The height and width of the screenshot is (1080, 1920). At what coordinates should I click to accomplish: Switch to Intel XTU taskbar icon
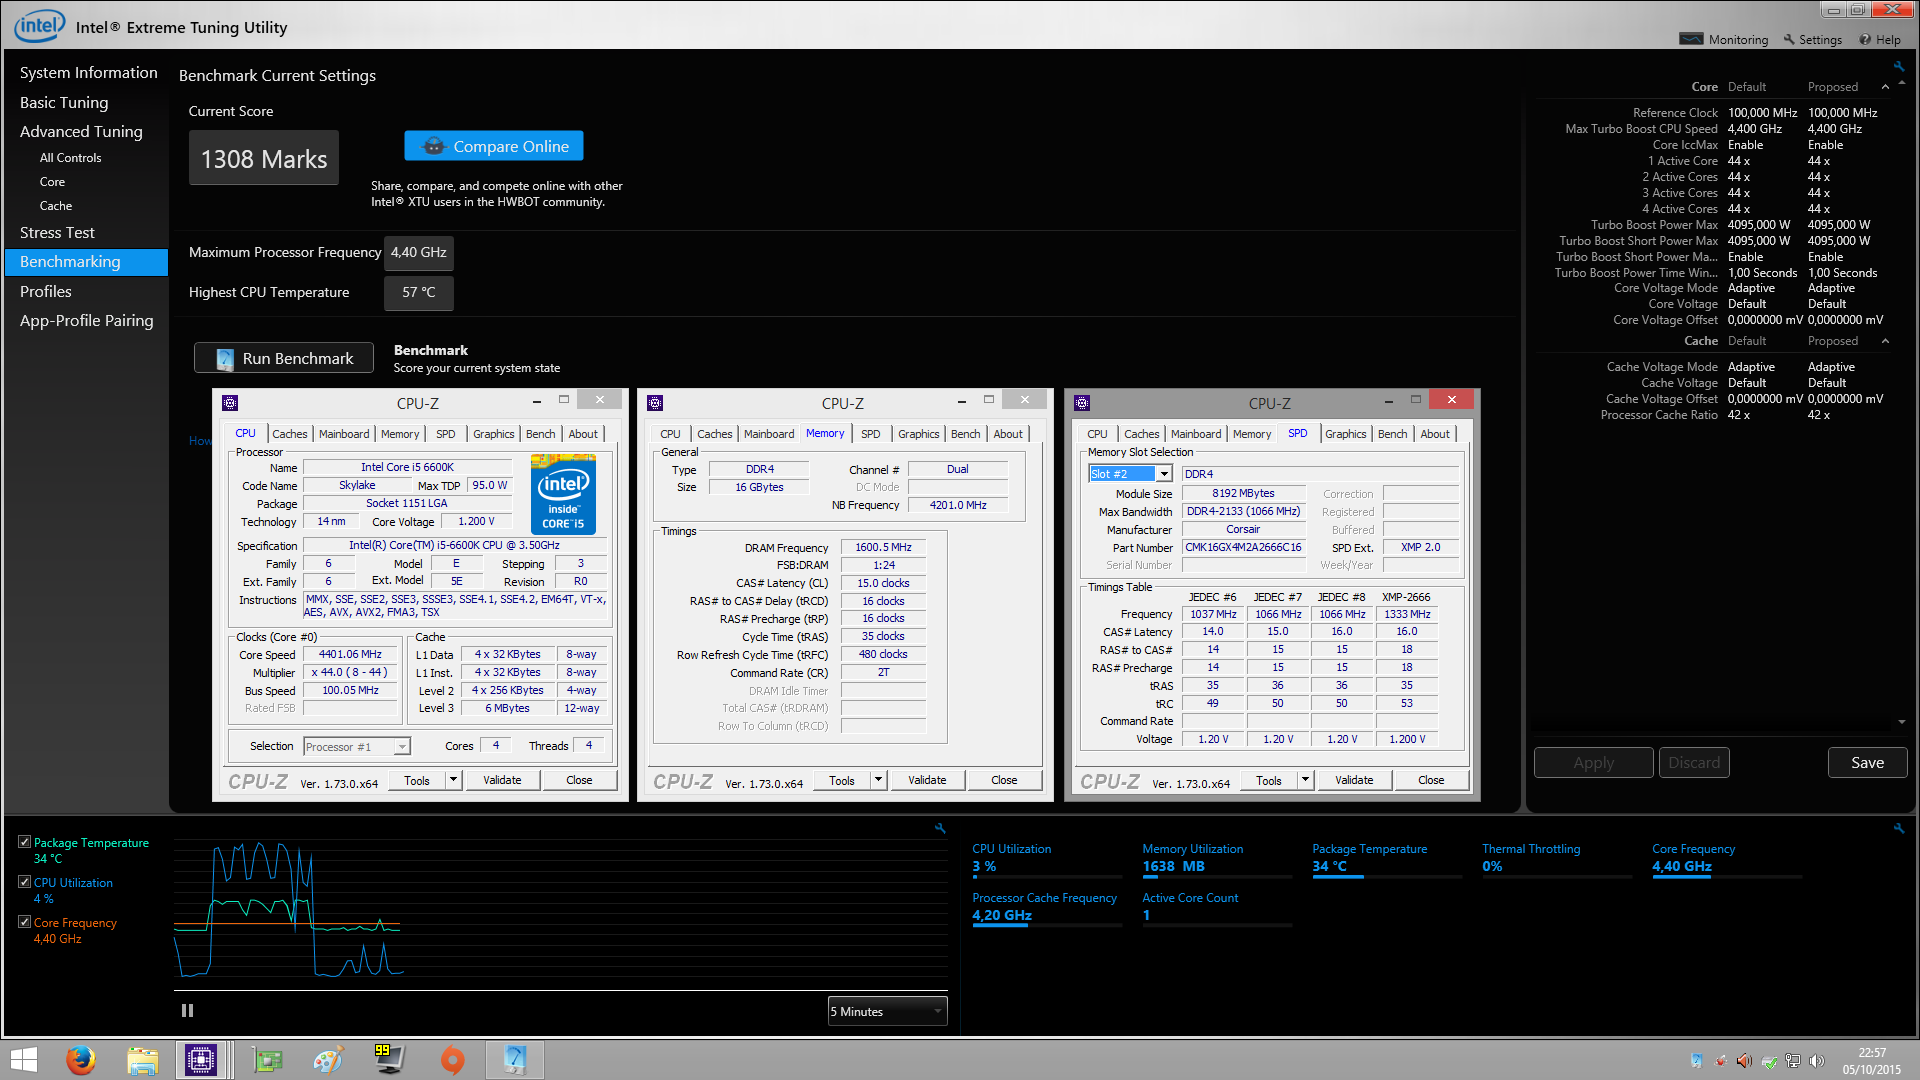(515, 1060)
